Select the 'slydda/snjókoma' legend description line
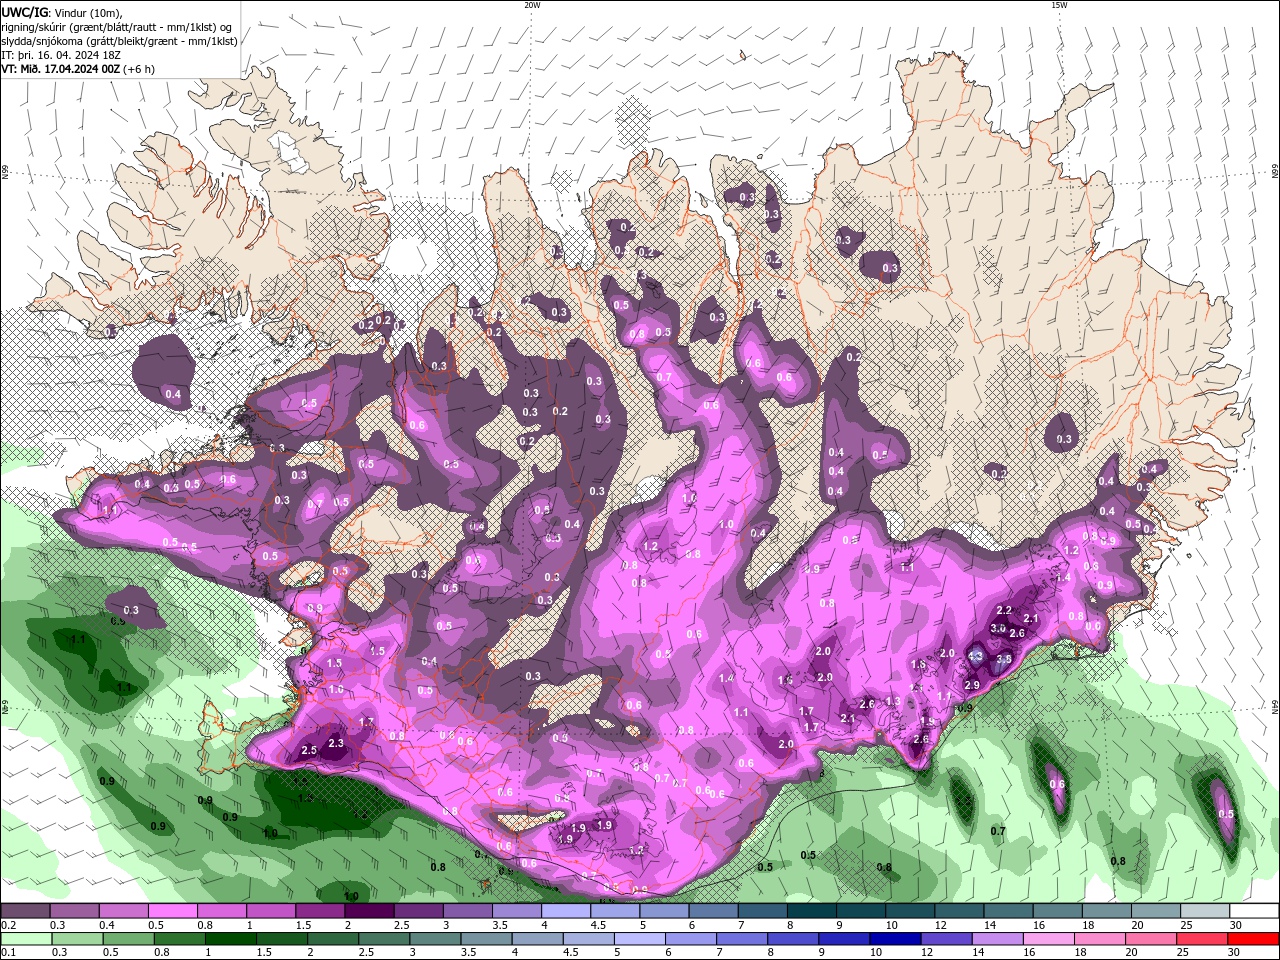The image size is (1280, 960). point(119,41)
